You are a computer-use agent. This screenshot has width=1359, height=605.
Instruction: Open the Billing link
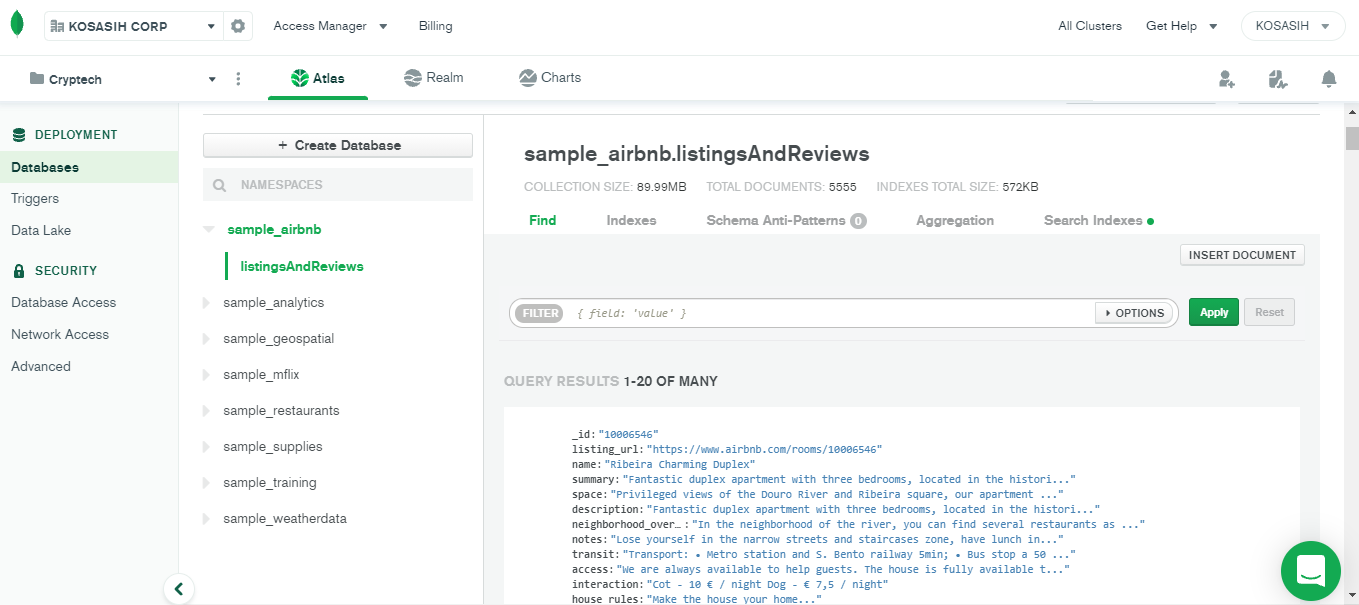(436, 26)
